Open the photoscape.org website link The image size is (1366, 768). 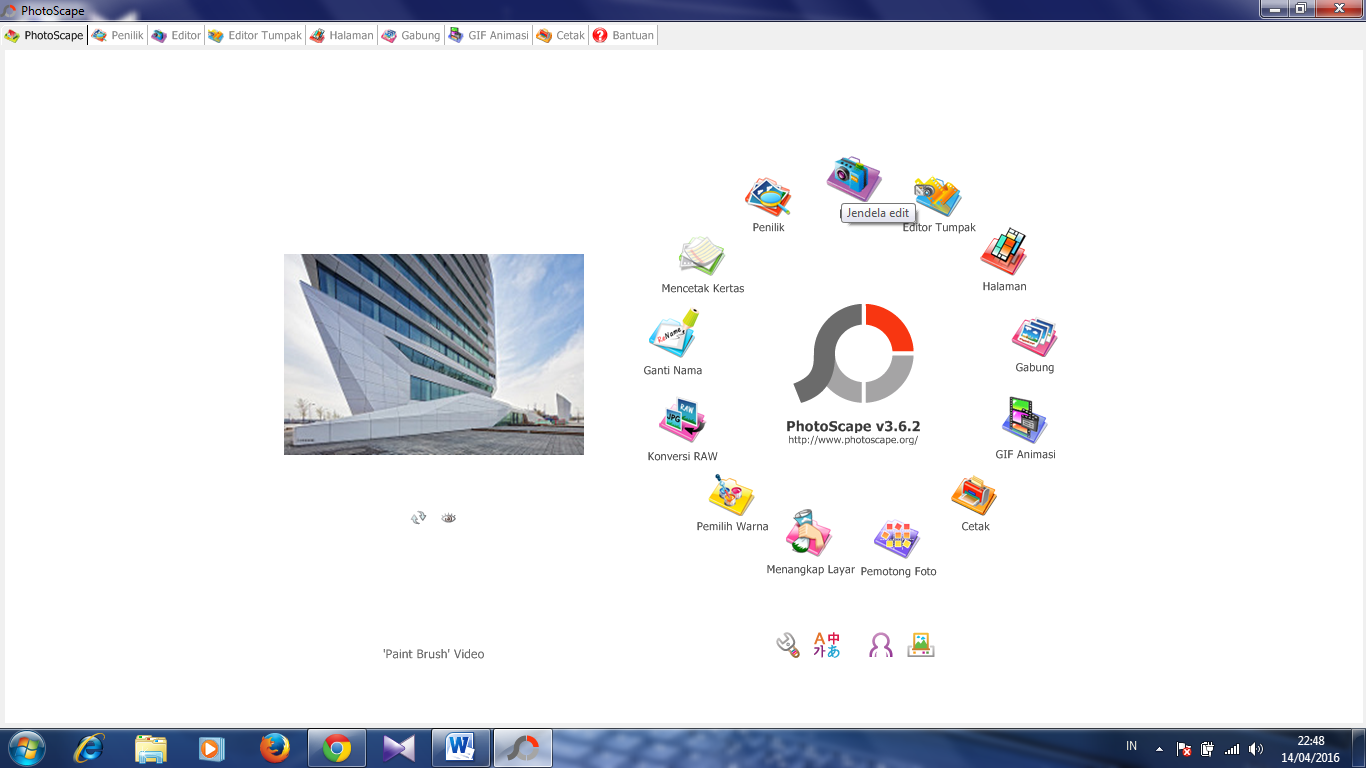click(x=853, y=440)
